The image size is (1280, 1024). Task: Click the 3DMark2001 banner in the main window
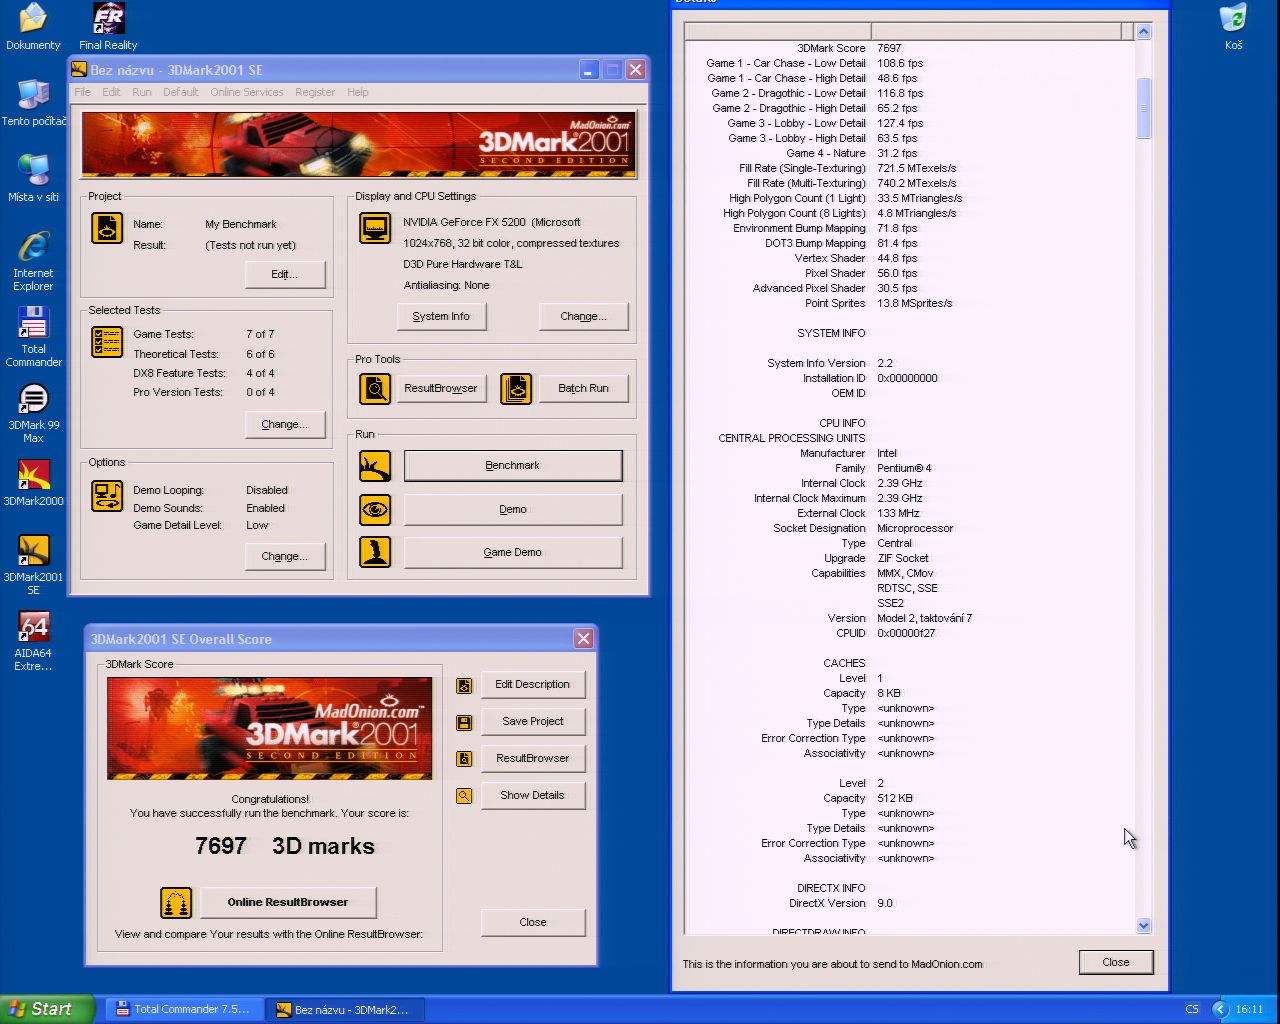point(359,145)
